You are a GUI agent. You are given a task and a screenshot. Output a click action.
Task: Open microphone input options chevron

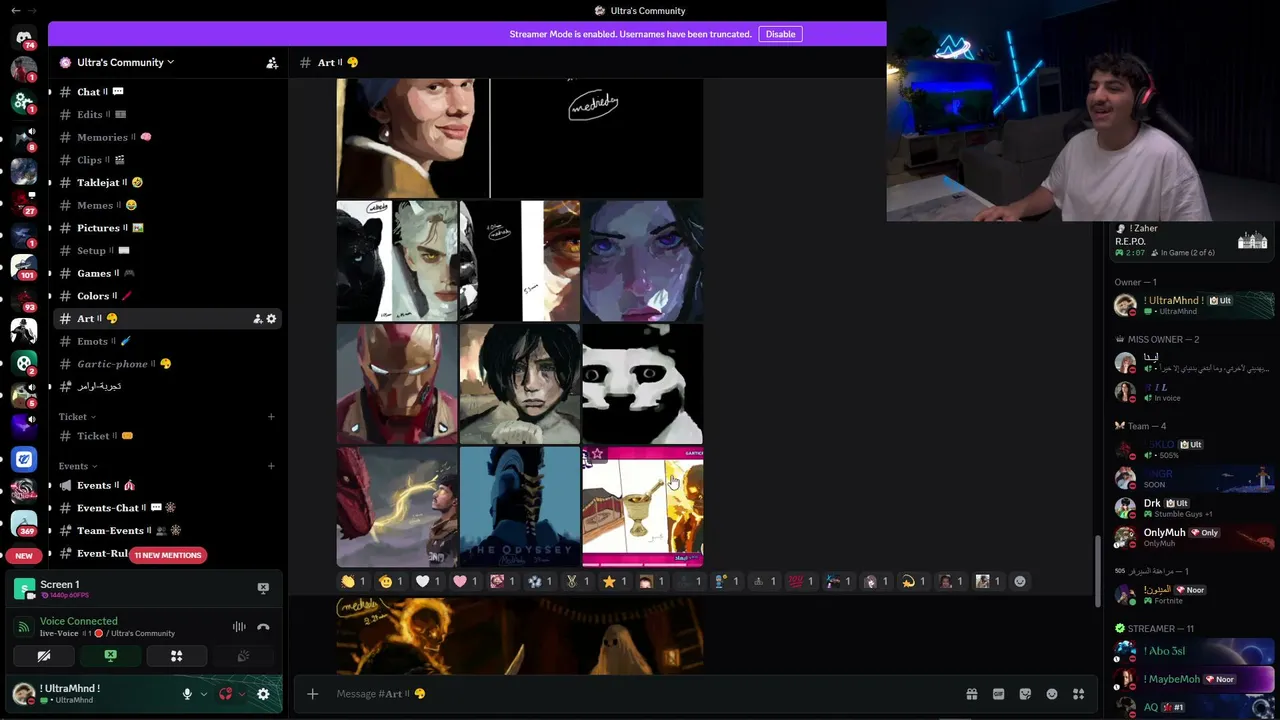(x=203, y=694)
